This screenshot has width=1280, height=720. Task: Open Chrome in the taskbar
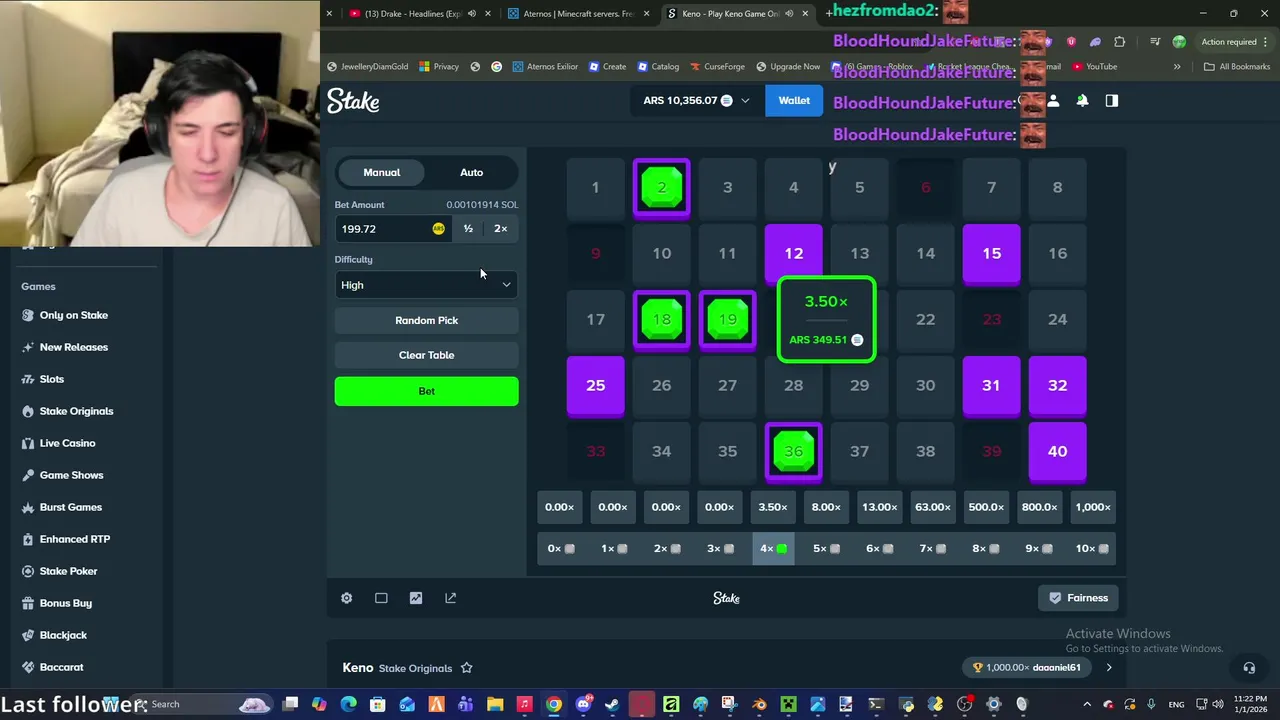(553, 704)
